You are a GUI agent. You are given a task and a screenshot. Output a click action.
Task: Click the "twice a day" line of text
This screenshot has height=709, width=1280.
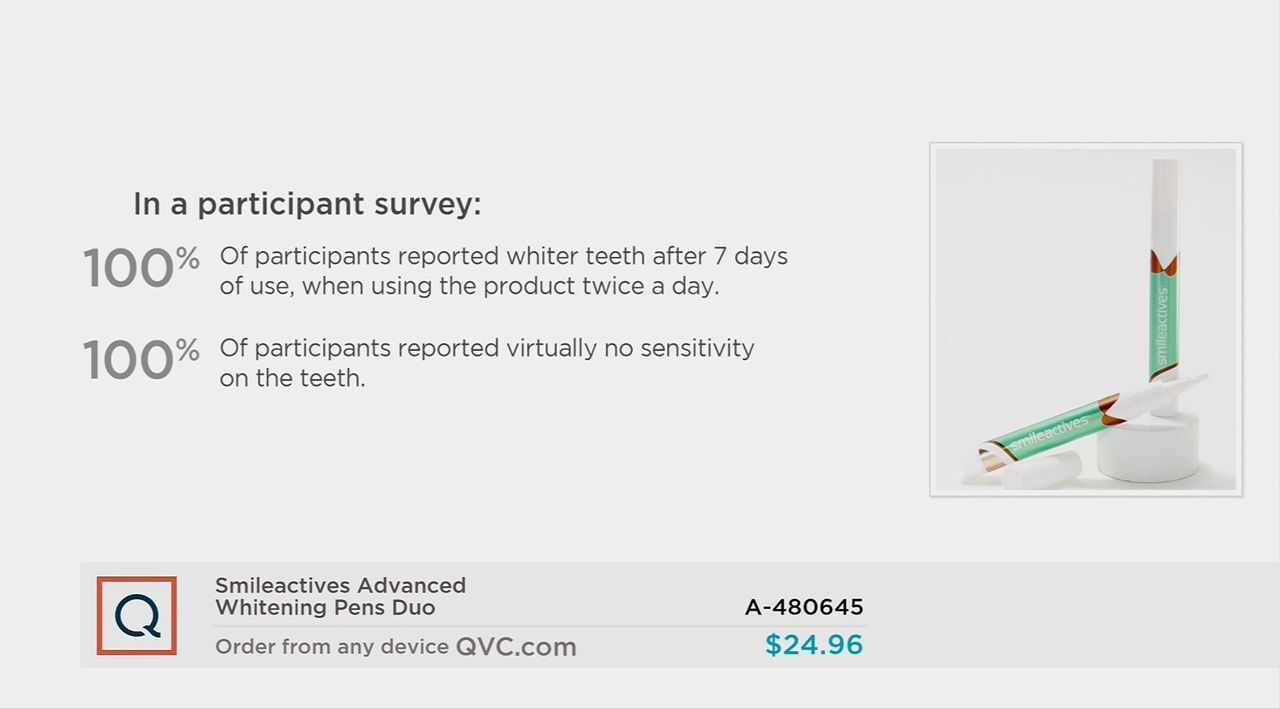469,286
